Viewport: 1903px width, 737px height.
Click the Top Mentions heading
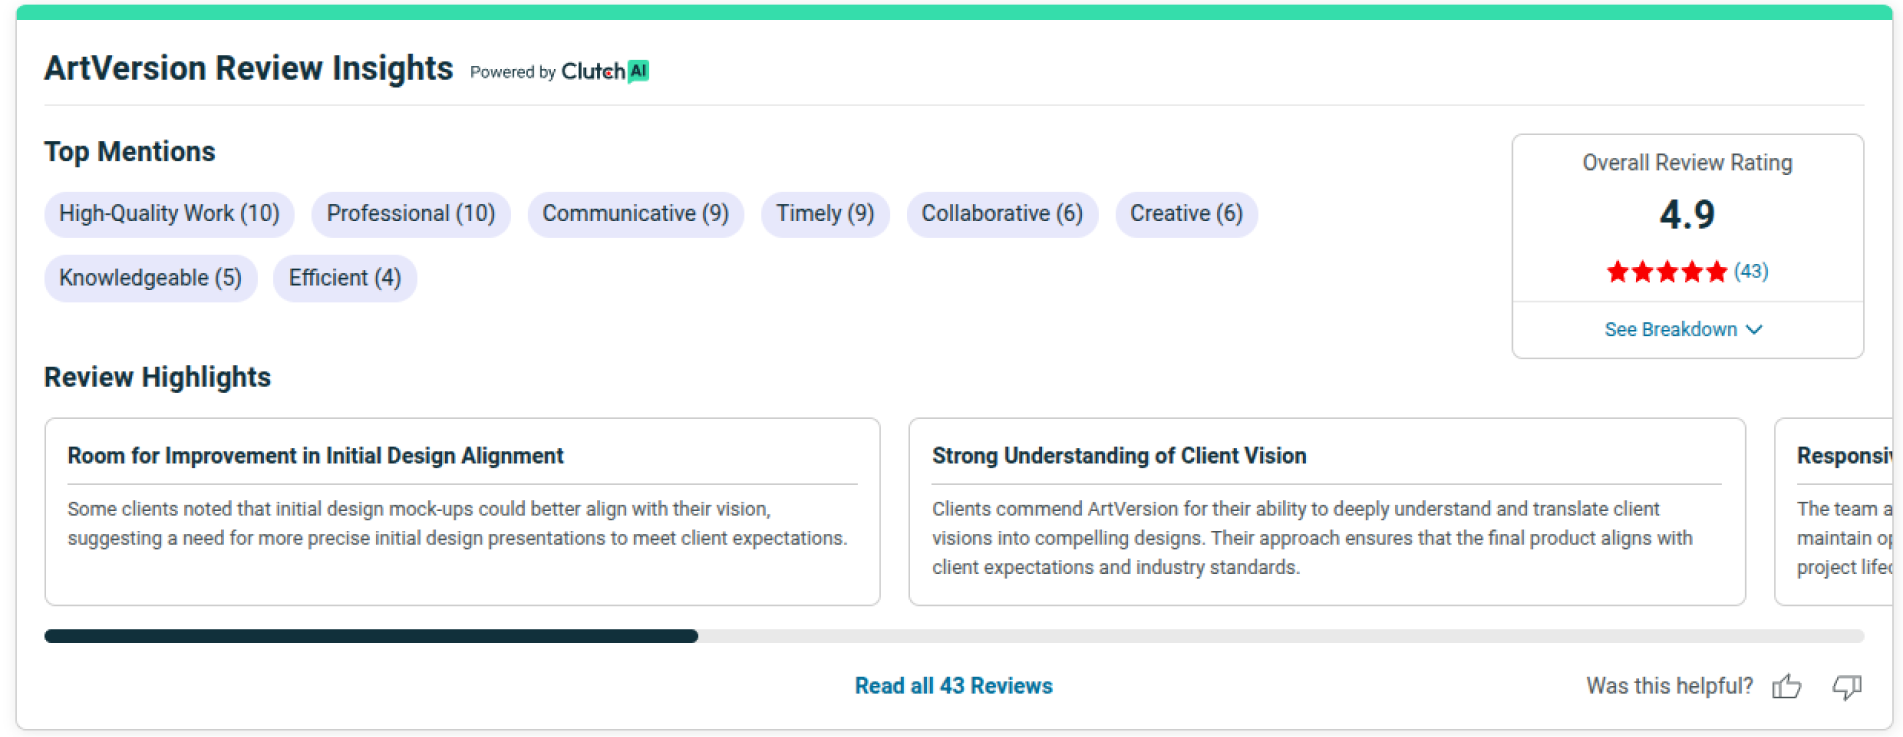(130, 151)
